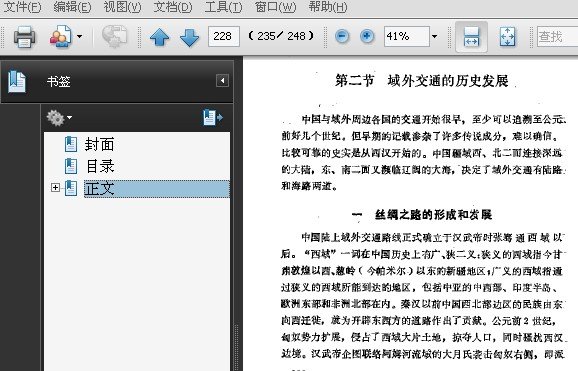Click the 查找 search field
The height and width of the screenshot is (371, 578).
coord(557,36)
